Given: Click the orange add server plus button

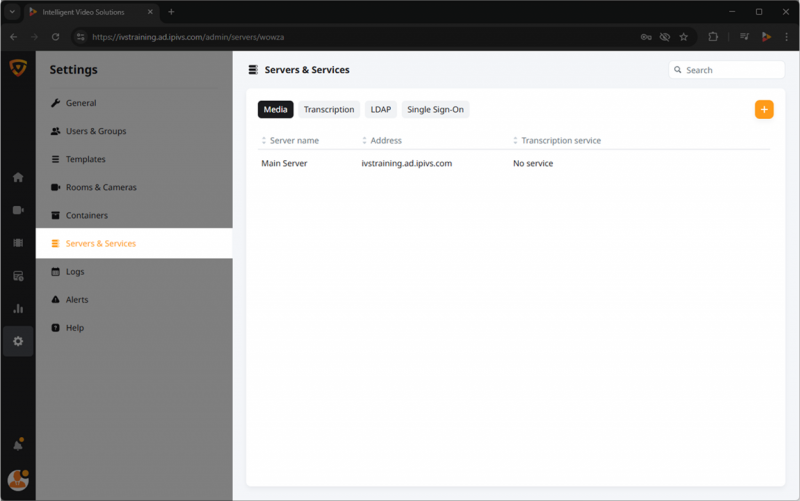Looking at the screenshot, I should (764, 109).
